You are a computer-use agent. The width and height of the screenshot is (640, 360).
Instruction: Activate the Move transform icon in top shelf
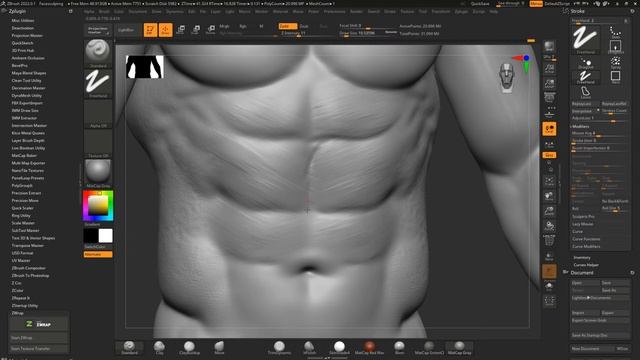click(x=180, y=30)
